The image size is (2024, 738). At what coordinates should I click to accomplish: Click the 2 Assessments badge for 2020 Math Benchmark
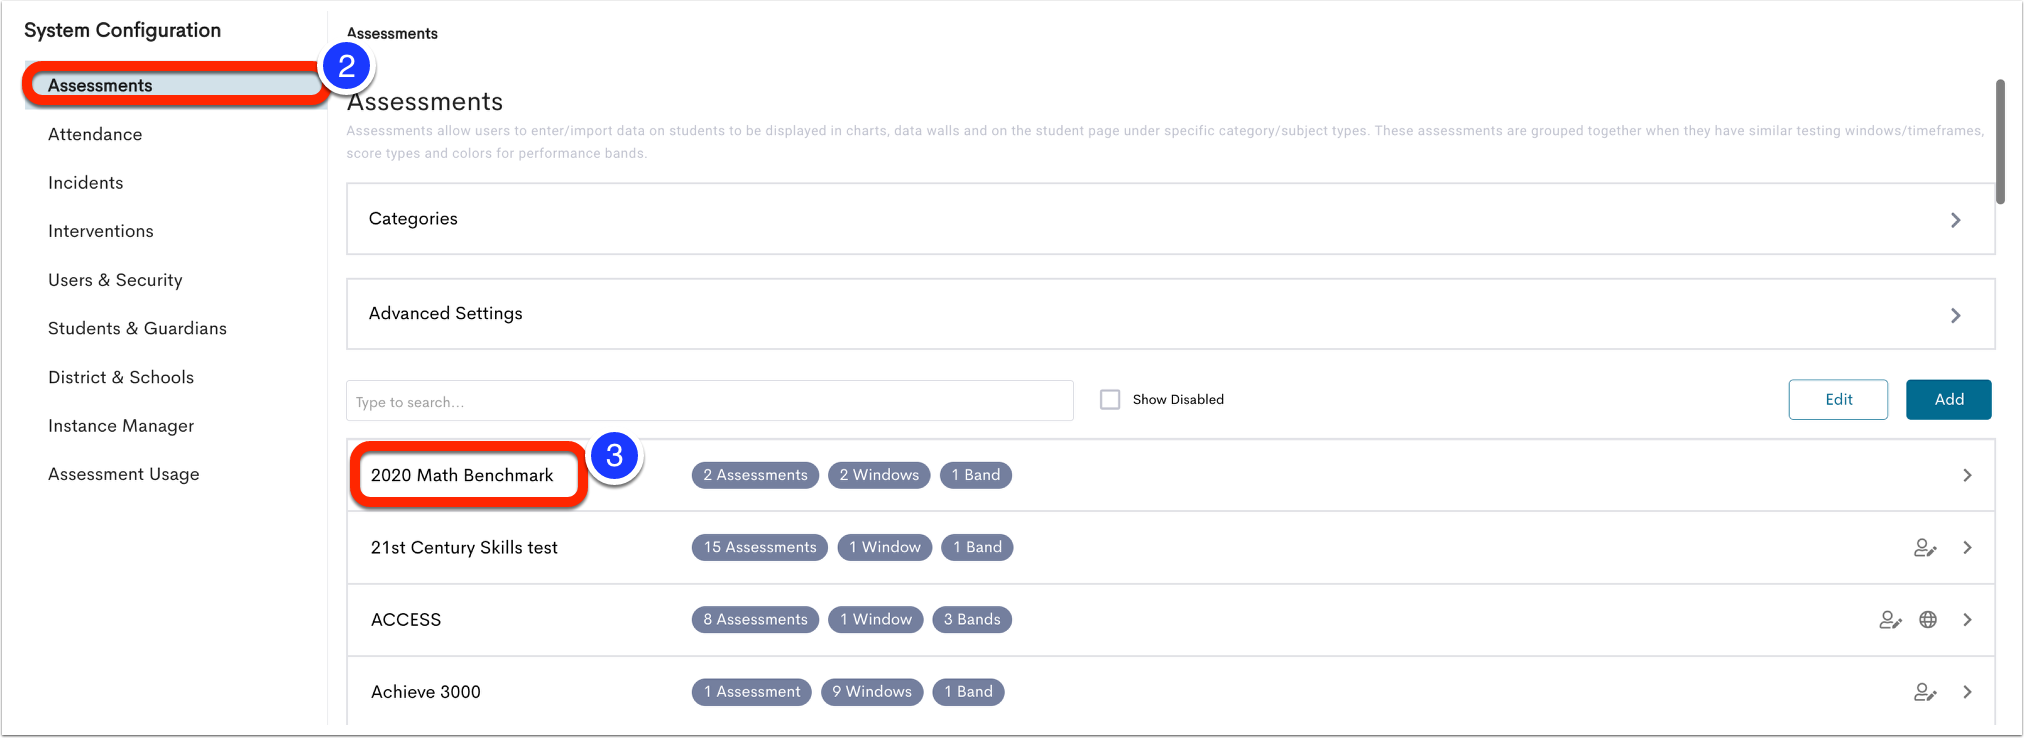tap(755, 475)
